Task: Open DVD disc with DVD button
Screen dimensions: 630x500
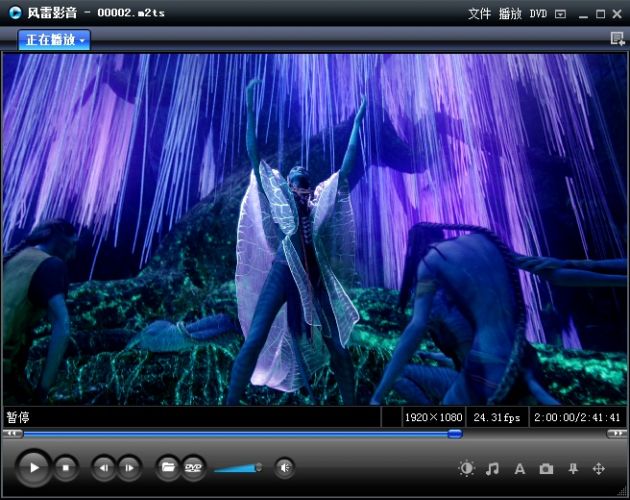Action: point(193,467)
